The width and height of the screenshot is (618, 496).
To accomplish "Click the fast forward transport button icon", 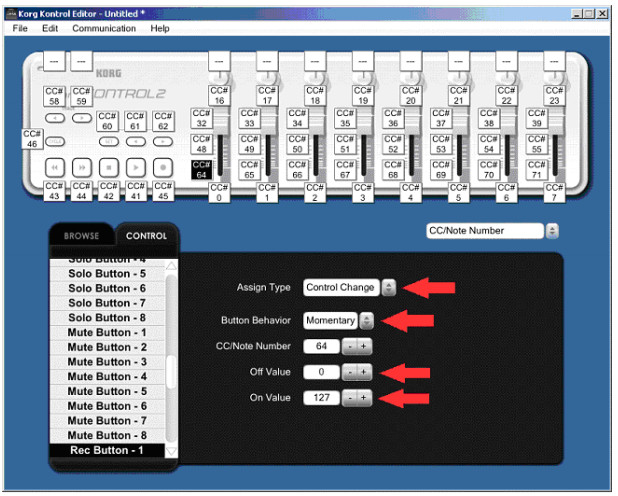I will (x=82, y=167).
